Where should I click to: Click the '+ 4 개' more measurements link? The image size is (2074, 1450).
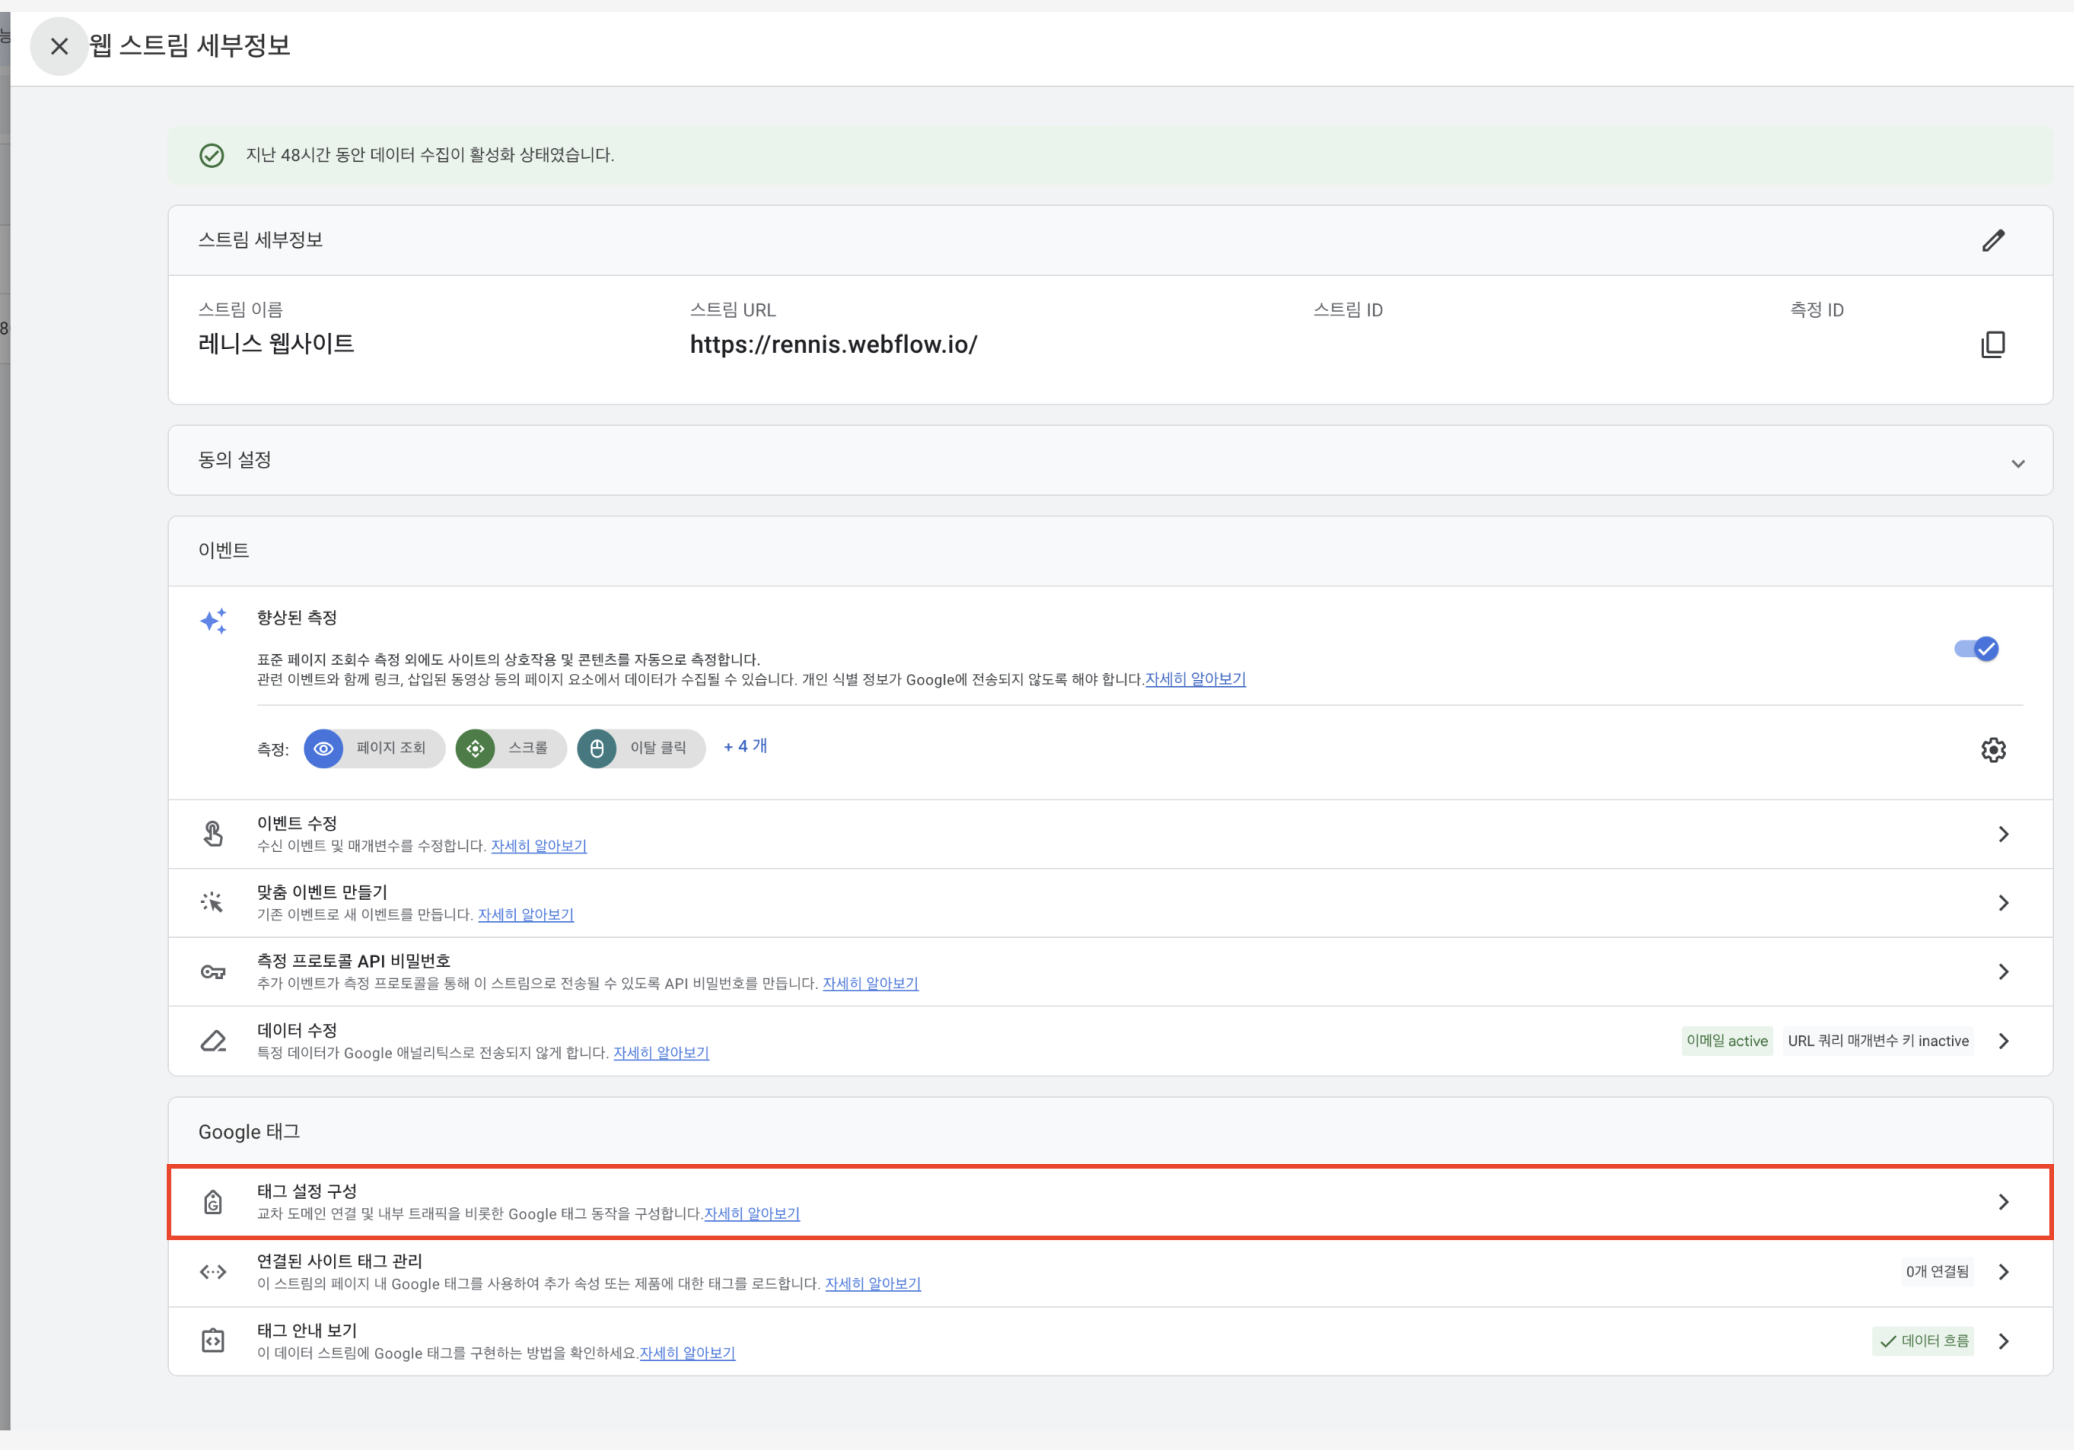click(x=745, y=747)
